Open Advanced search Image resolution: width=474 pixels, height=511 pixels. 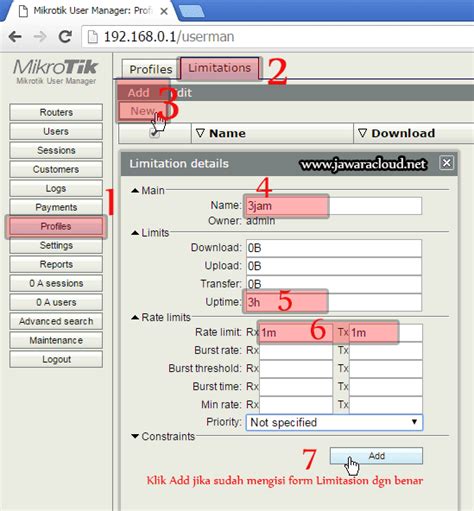click(x=56, y=321)
